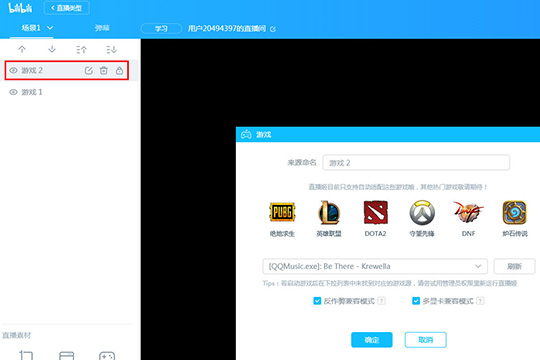Image resolution: width=540 pixels, height=360 pixels.
Task: Open the edit icon for 游戏 2
Action: click(89, 71)
